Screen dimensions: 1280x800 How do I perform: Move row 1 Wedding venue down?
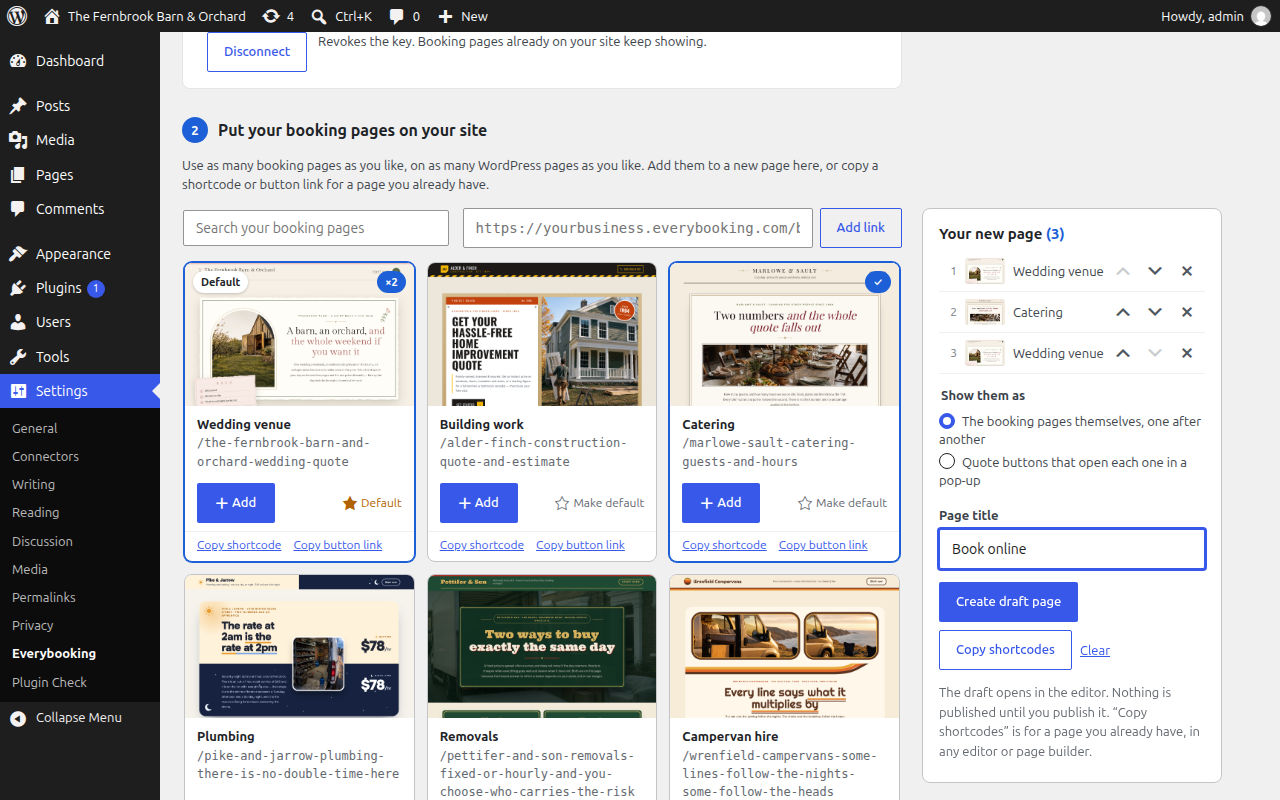(1155, 271)
